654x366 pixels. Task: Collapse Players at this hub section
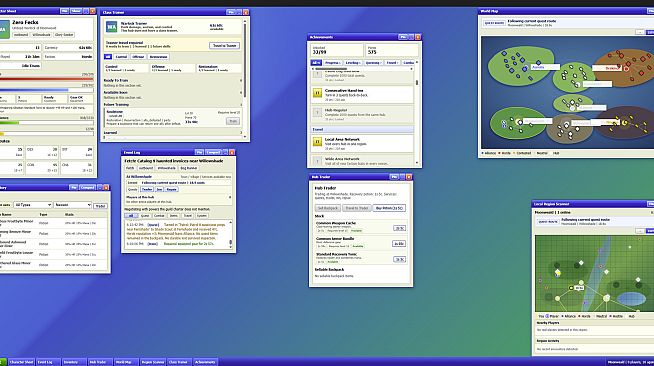178,197
